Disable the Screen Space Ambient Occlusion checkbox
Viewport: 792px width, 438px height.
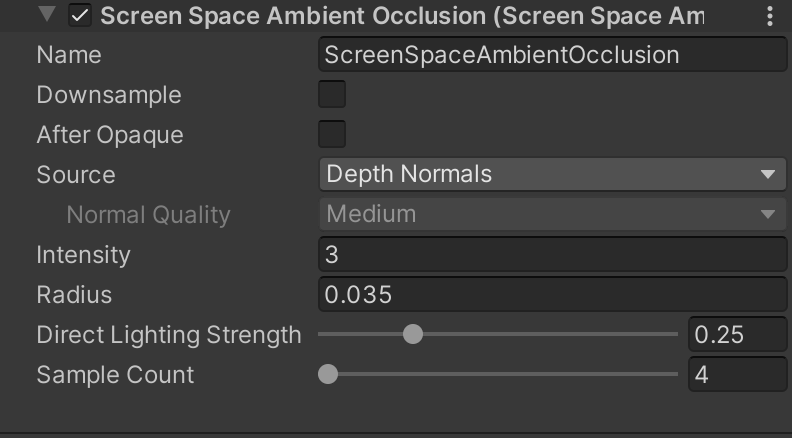click(80, 16)
